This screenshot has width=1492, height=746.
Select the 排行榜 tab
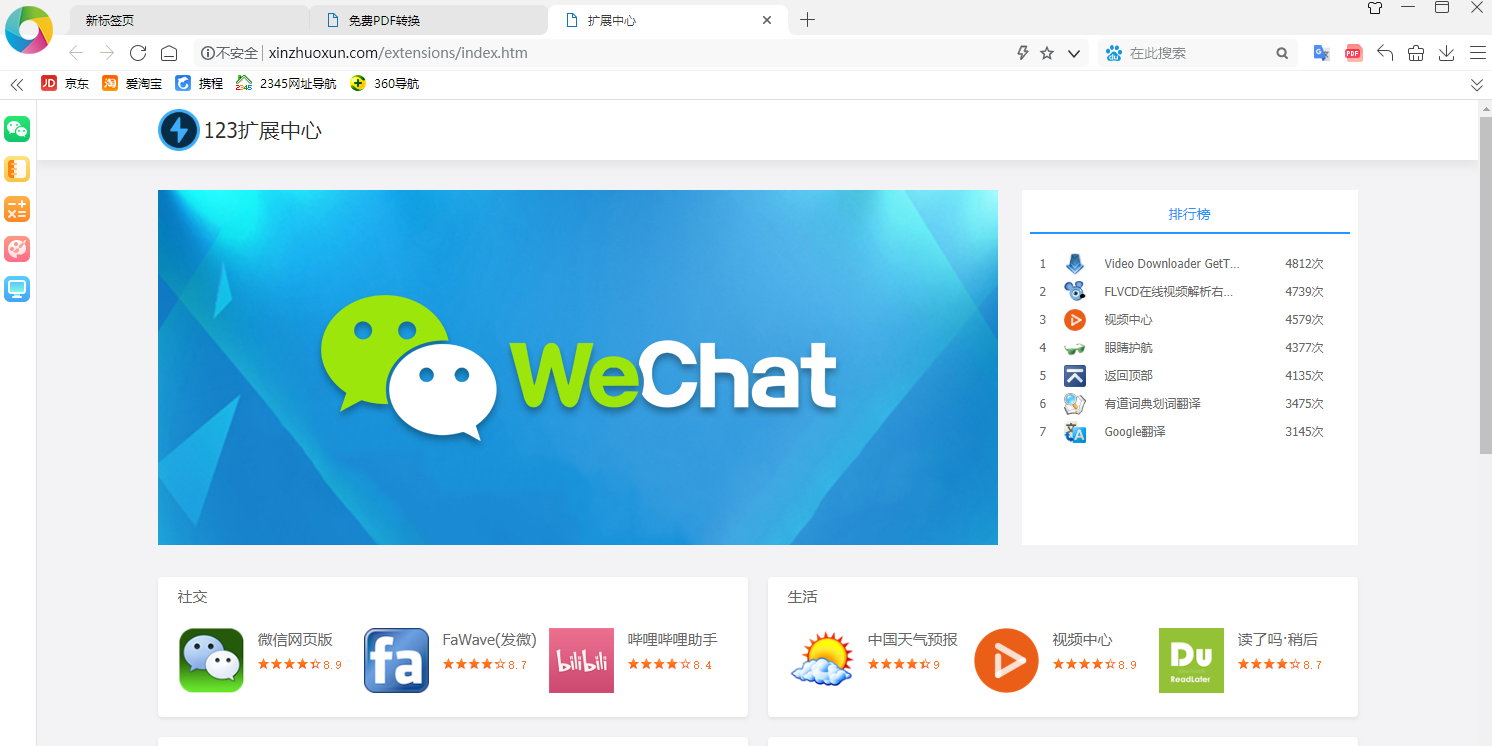[1190, 214]
